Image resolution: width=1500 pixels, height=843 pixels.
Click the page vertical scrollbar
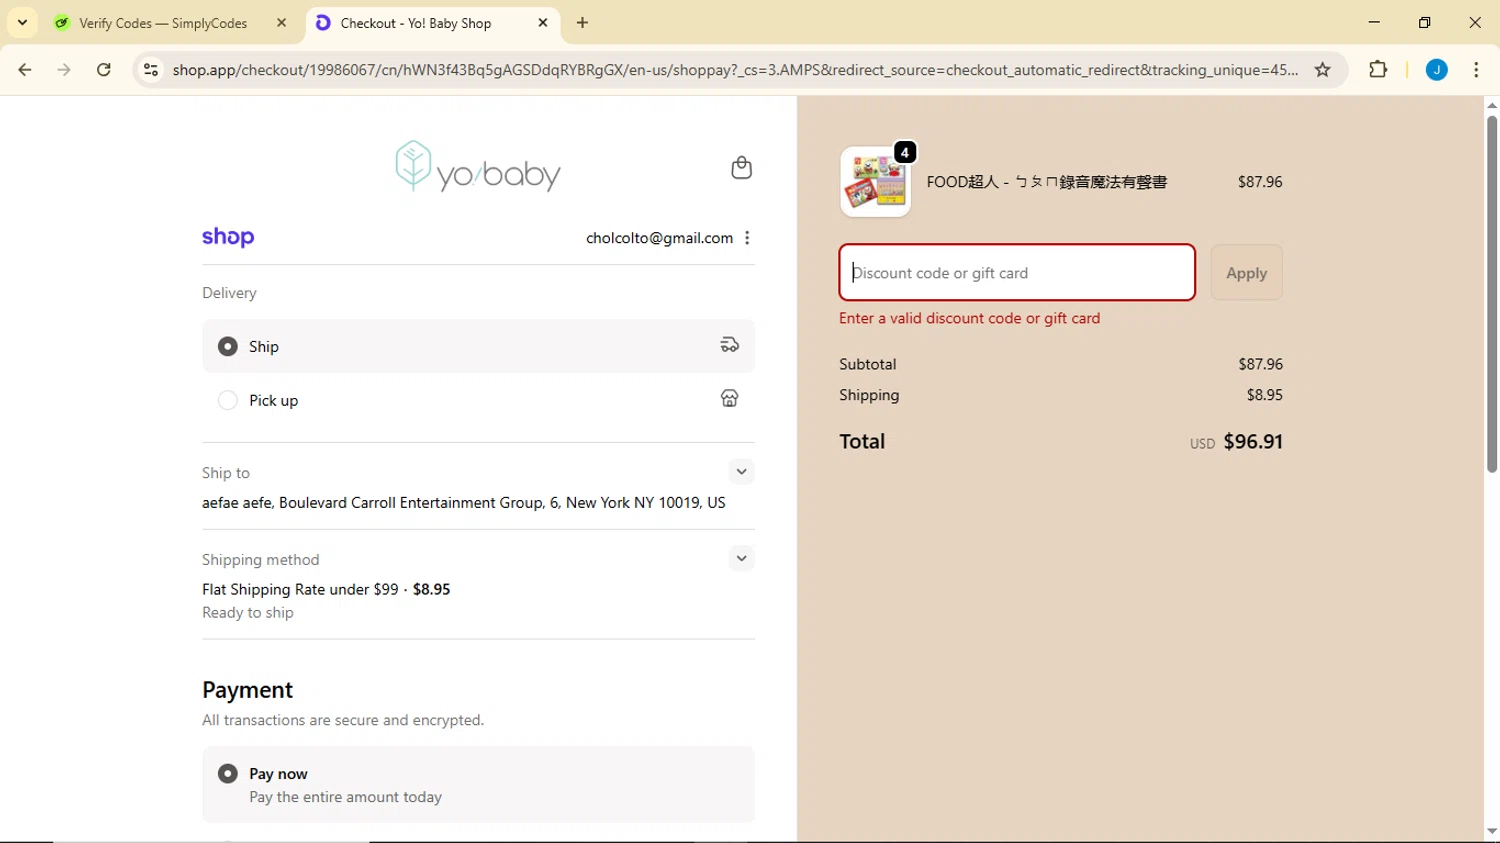[1491, 293]
